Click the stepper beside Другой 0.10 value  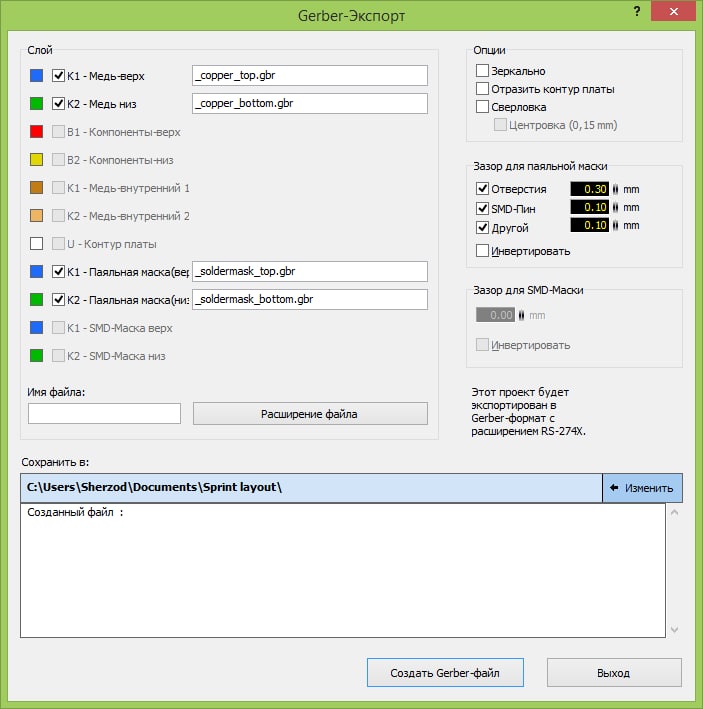pos(615,225)
